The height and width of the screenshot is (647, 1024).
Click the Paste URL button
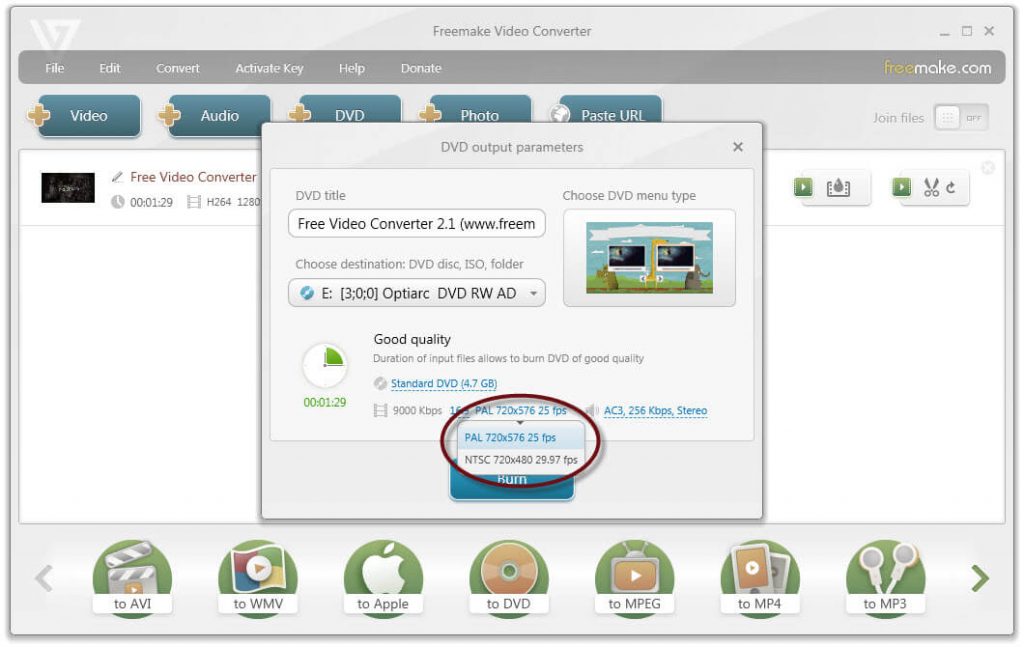point(611,111)
